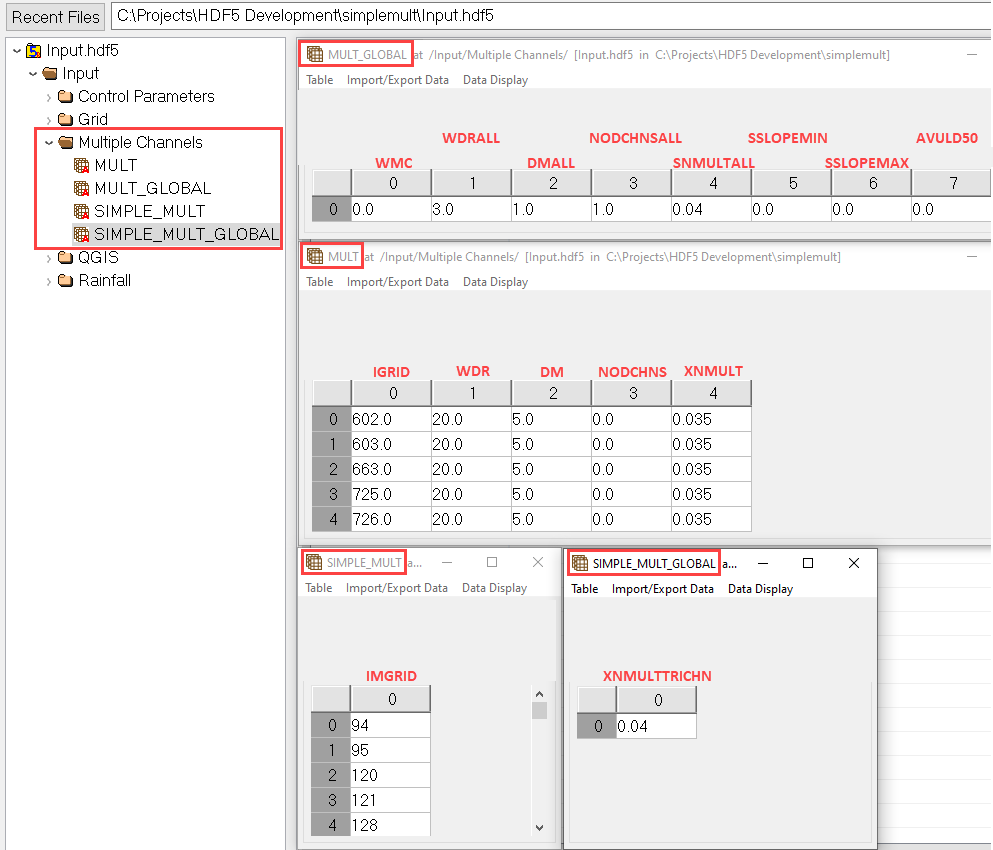Image resolution: width=993 pixels, height=850 pixels.
Task: Click the Control Parameters folder icon
Action: point(66,96)
